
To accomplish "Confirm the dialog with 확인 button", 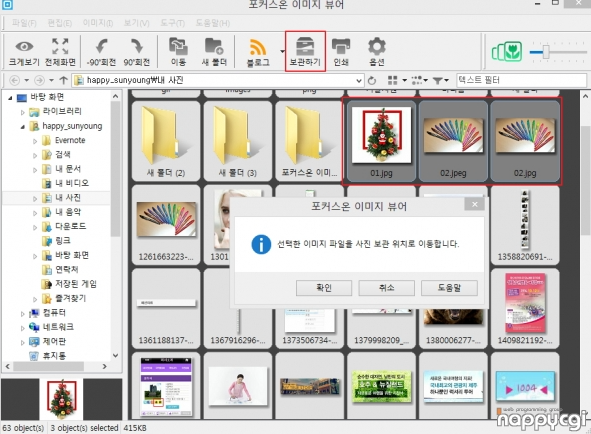I will tap(324, 288).
